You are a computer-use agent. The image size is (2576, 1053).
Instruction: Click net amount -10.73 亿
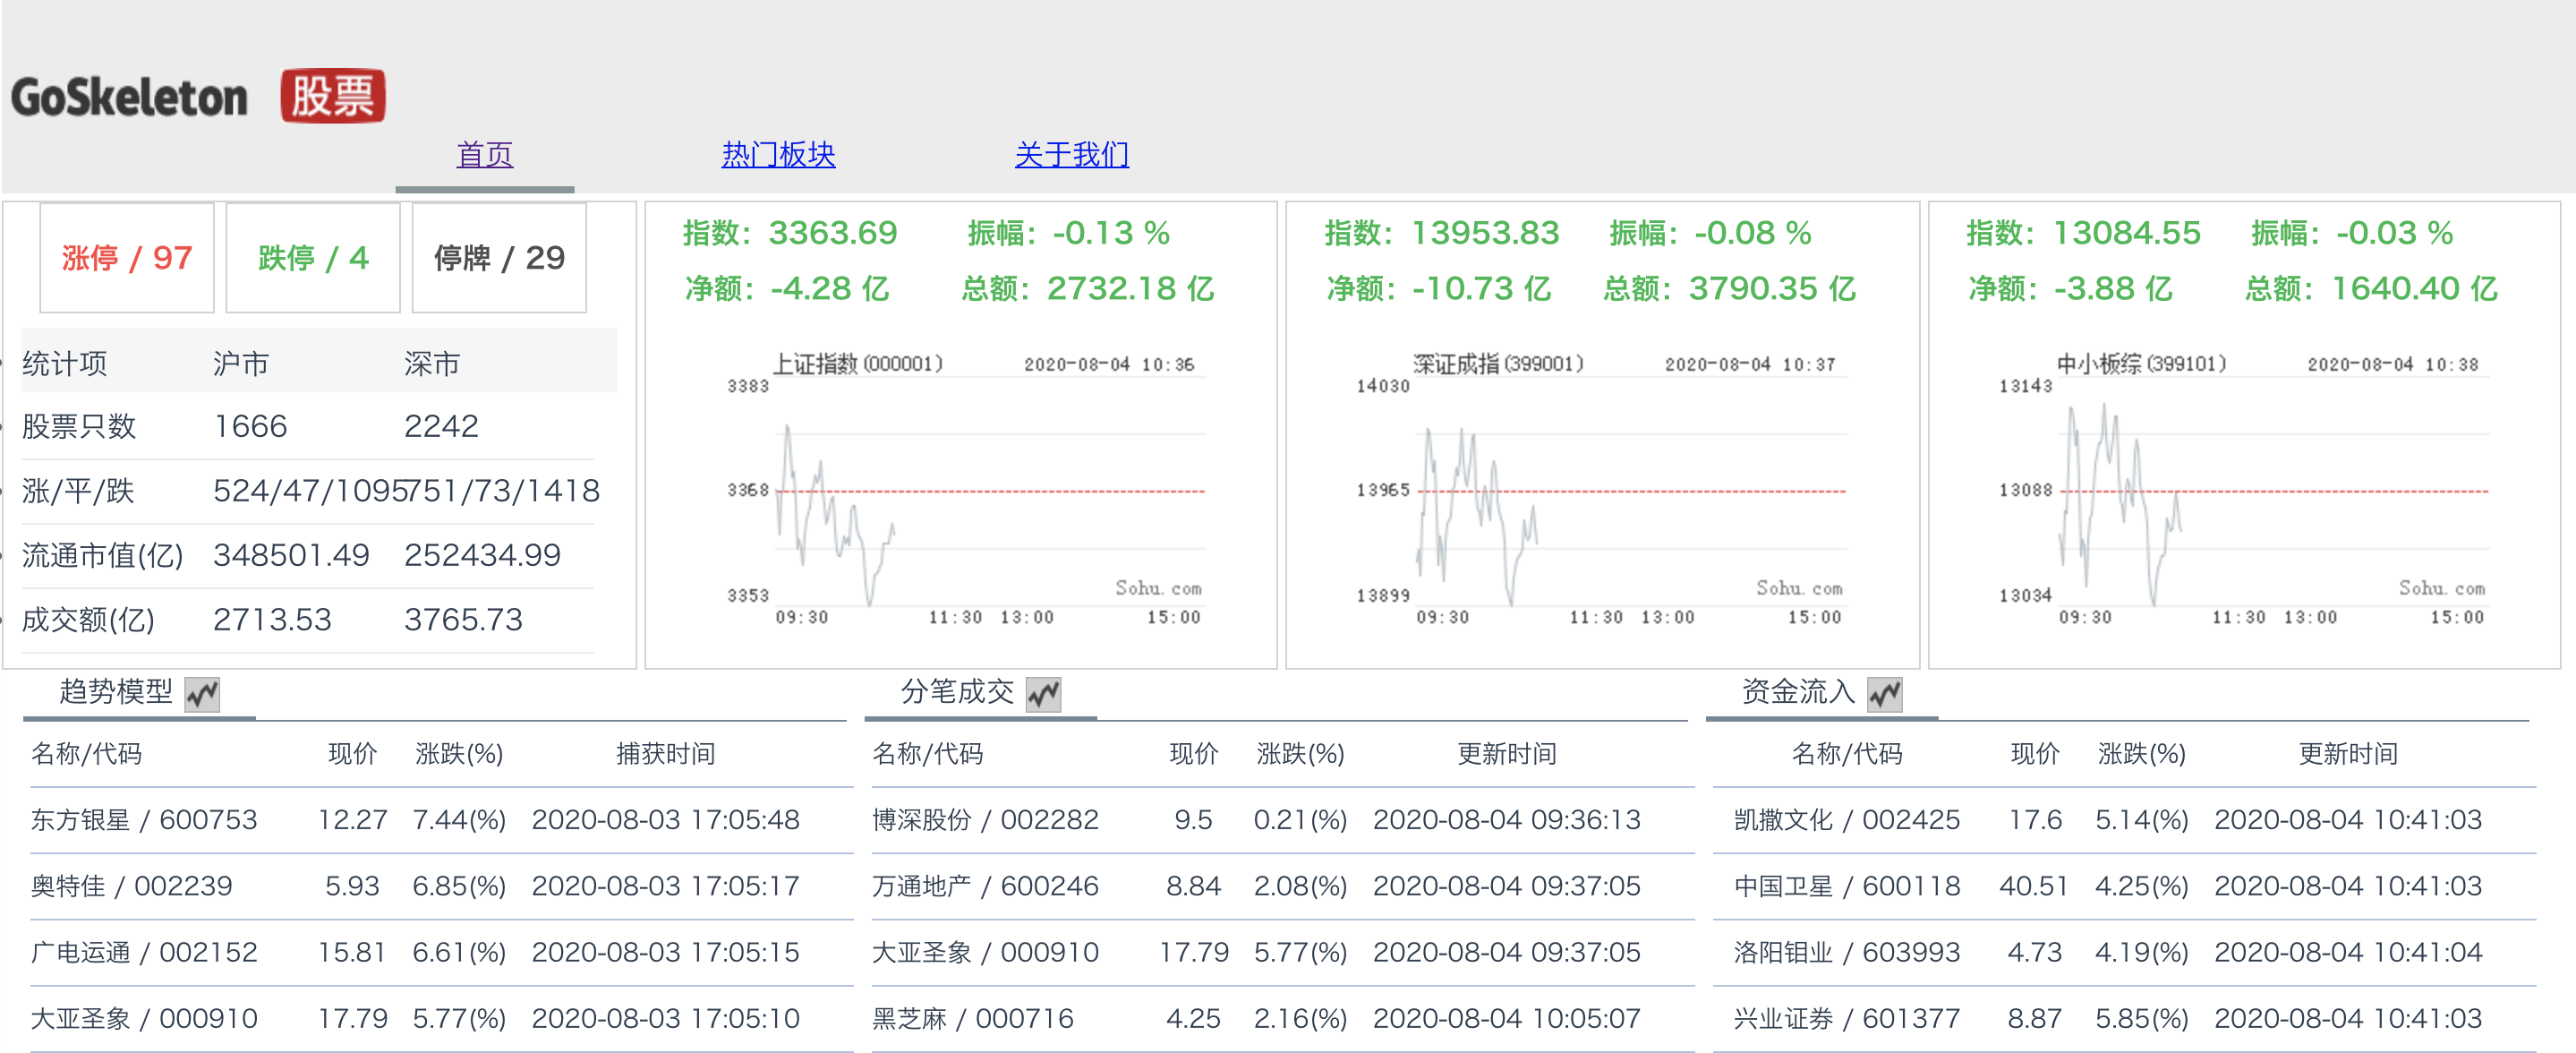pos(1481,289)
